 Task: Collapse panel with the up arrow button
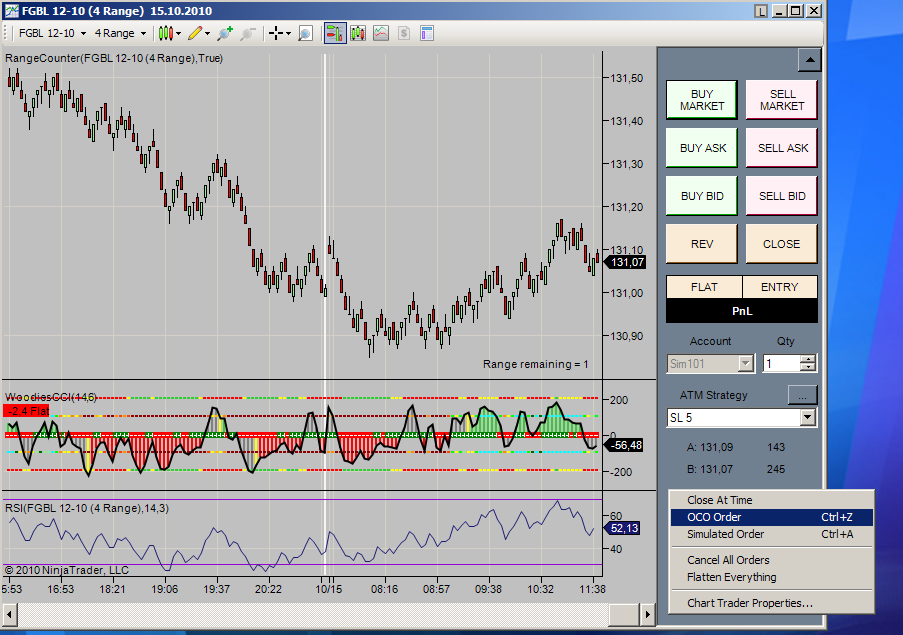tap(809, 60)
